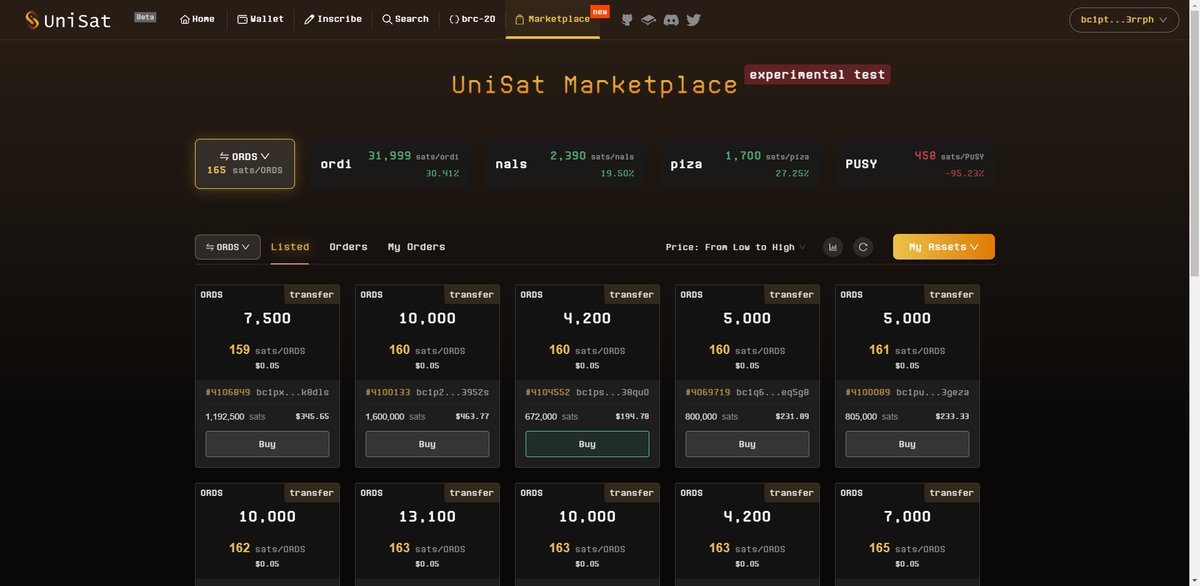
Task: Open the UniSat GitHub icon link
Action: [x=627, y=19]
